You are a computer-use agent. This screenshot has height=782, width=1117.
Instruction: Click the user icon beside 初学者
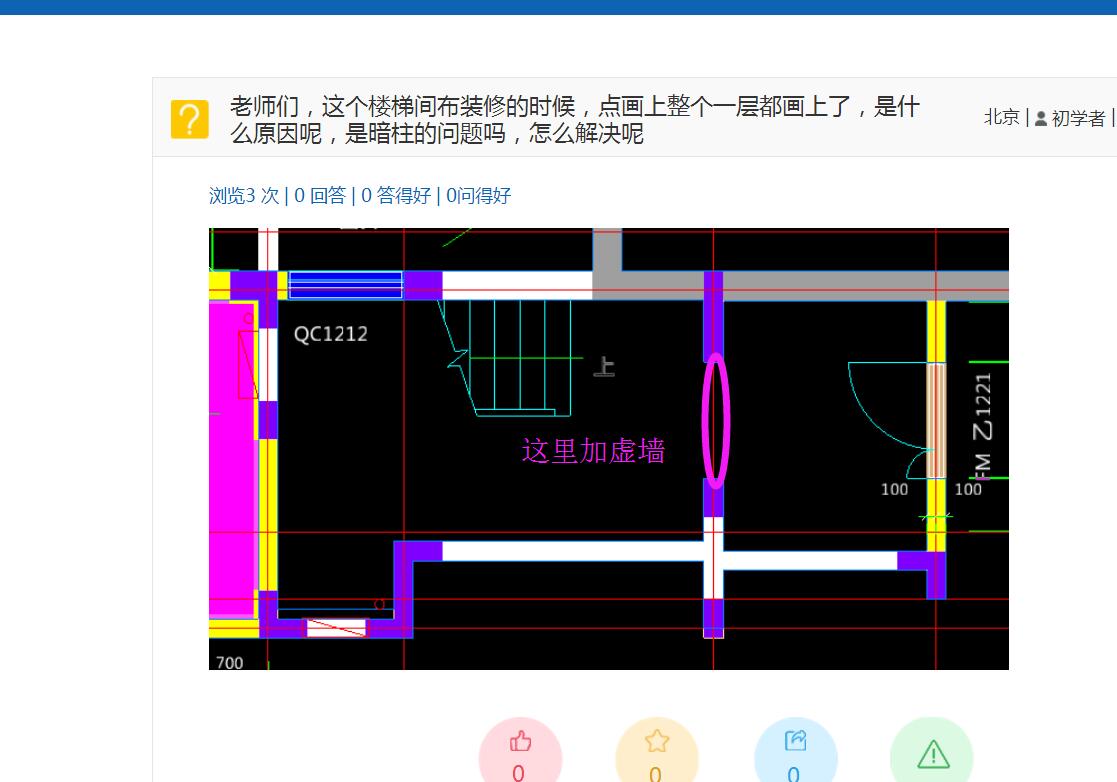(1041, 118)
